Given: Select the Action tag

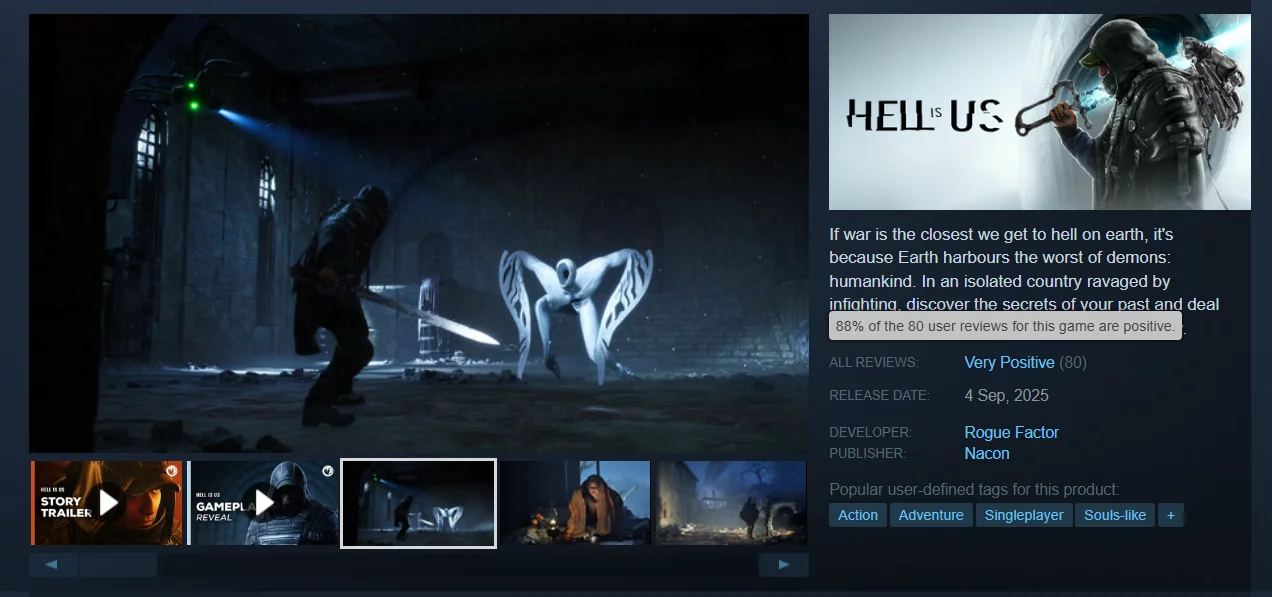Looking at the screenshot, I should click(x=858, y=515).
